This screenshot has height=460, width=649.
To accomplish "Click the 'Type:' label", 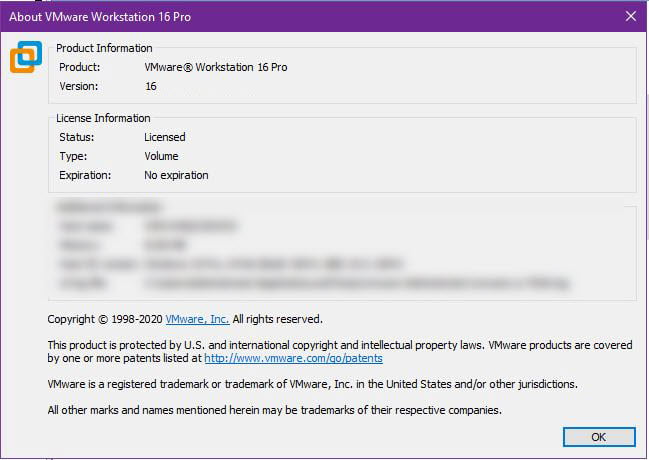I will pos(73,156).
